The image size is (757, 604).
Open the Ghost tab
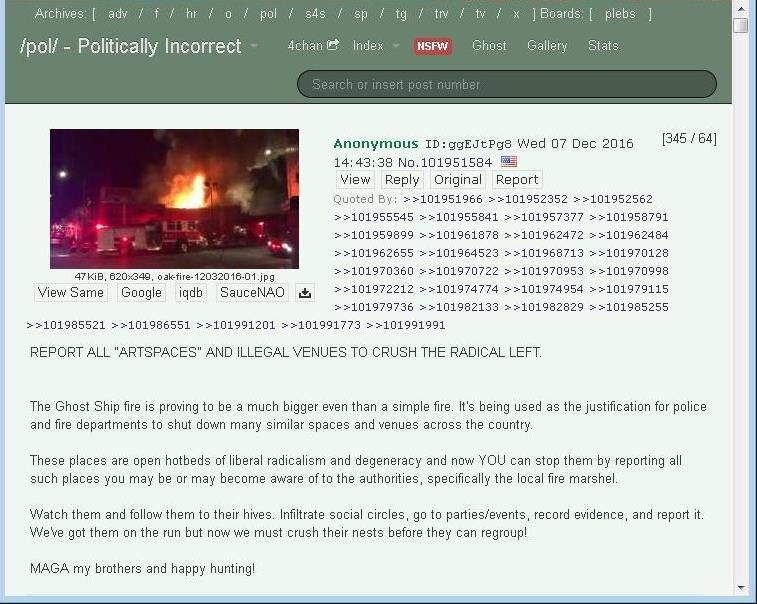[x=489, y=46]
